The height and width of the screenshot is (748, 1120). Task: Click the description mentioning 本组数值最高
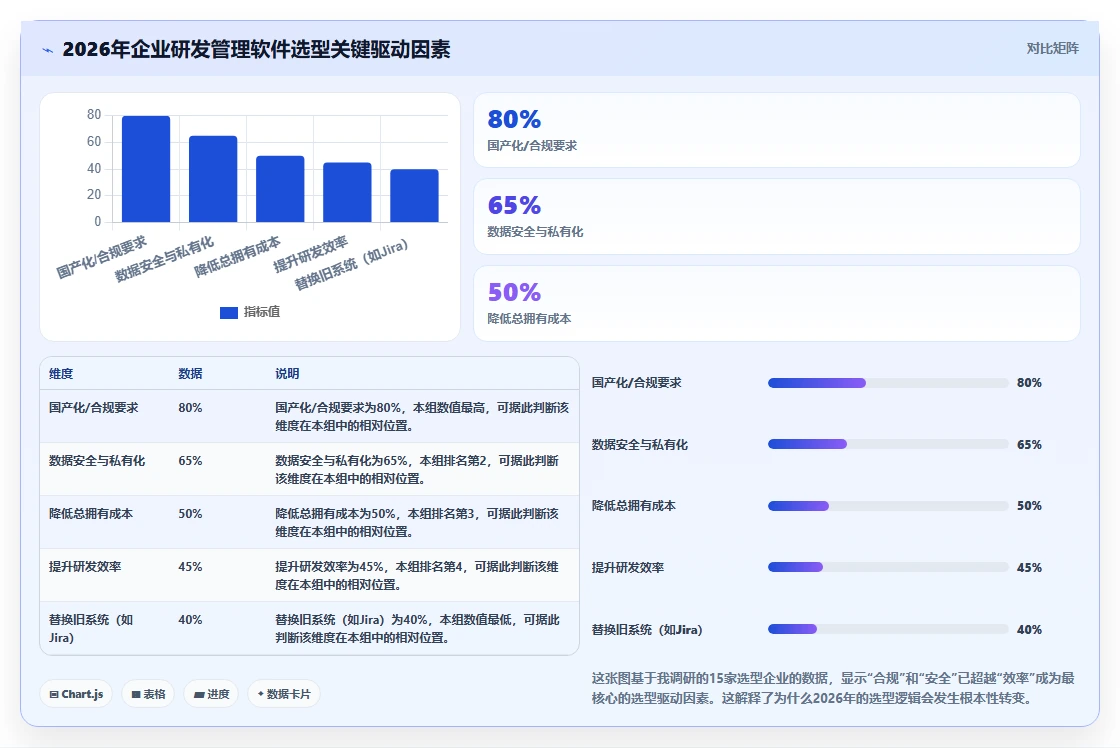point(422,417)
